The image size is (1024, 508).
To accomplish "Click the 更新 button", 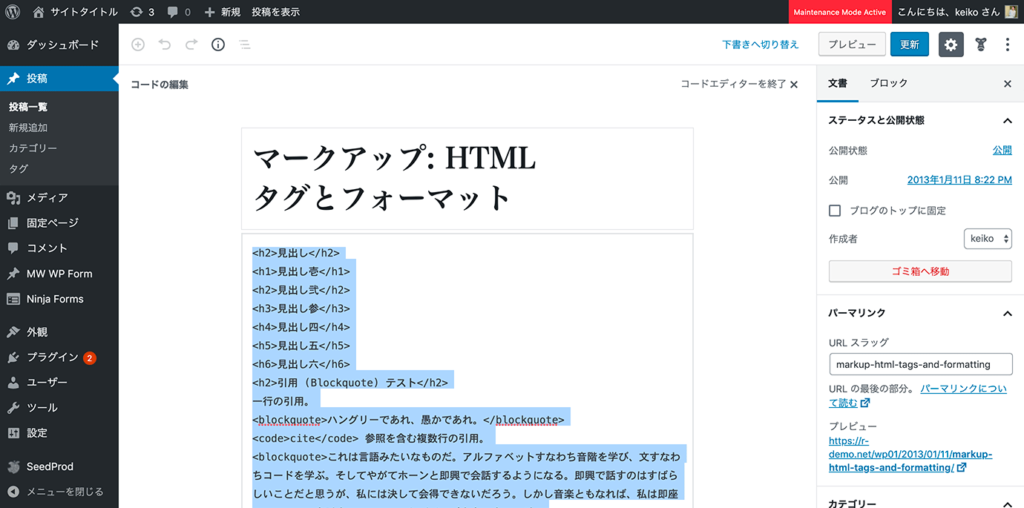I will click(910, 44).
